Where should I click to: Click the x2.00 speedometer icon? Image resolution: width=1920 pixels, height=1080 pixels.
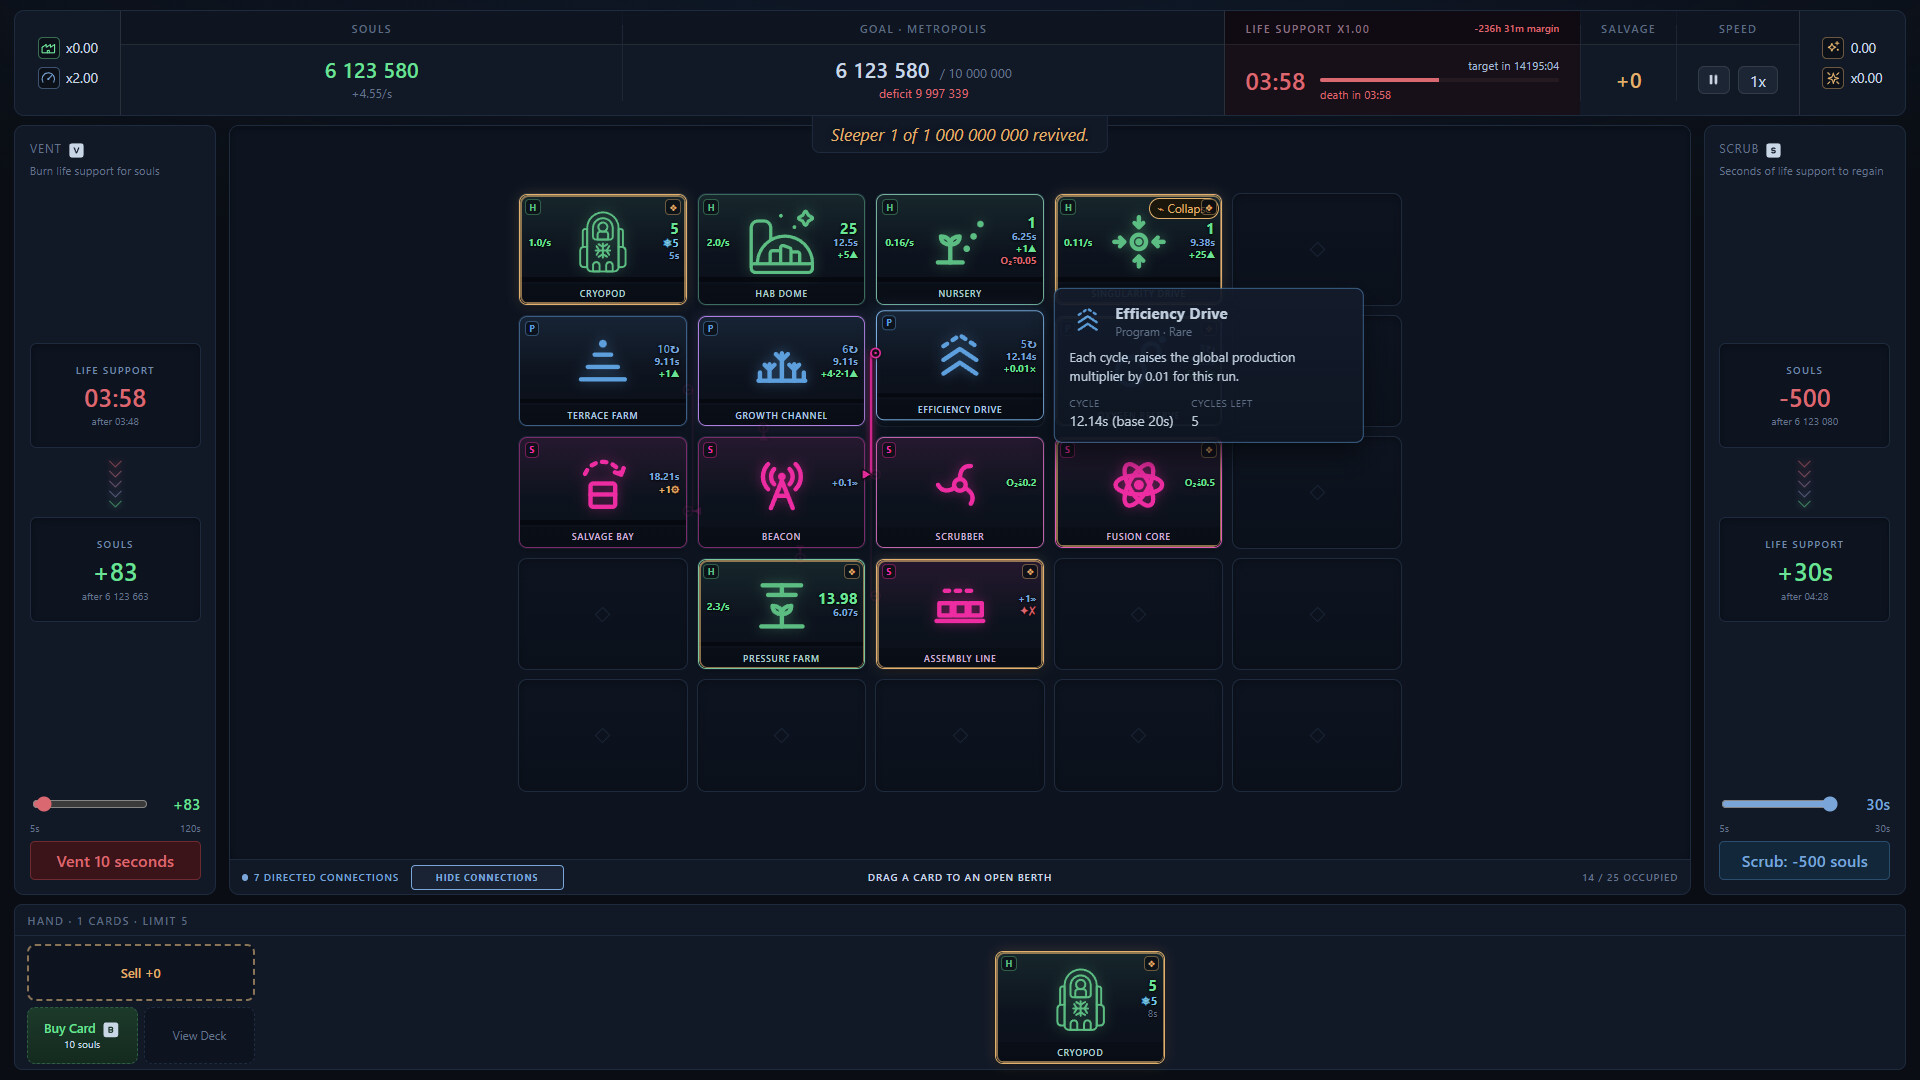(x=49, y=78)
